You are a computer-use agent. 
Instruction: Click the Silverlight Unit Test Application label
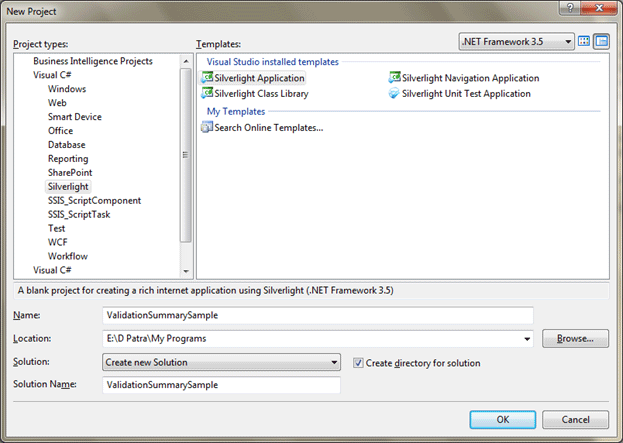(466, 94)
